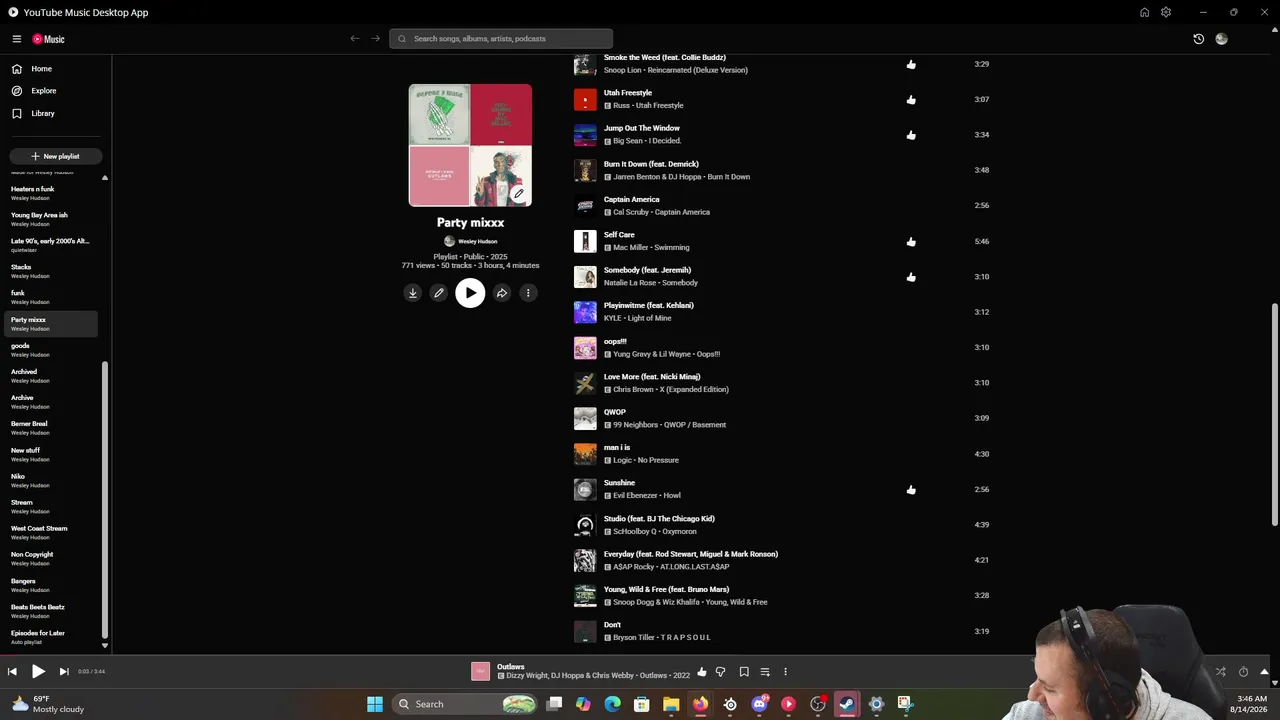1280x720 pixels.
Task: Toggle shuffle in the player bar
Action: tap(1220, 672)
